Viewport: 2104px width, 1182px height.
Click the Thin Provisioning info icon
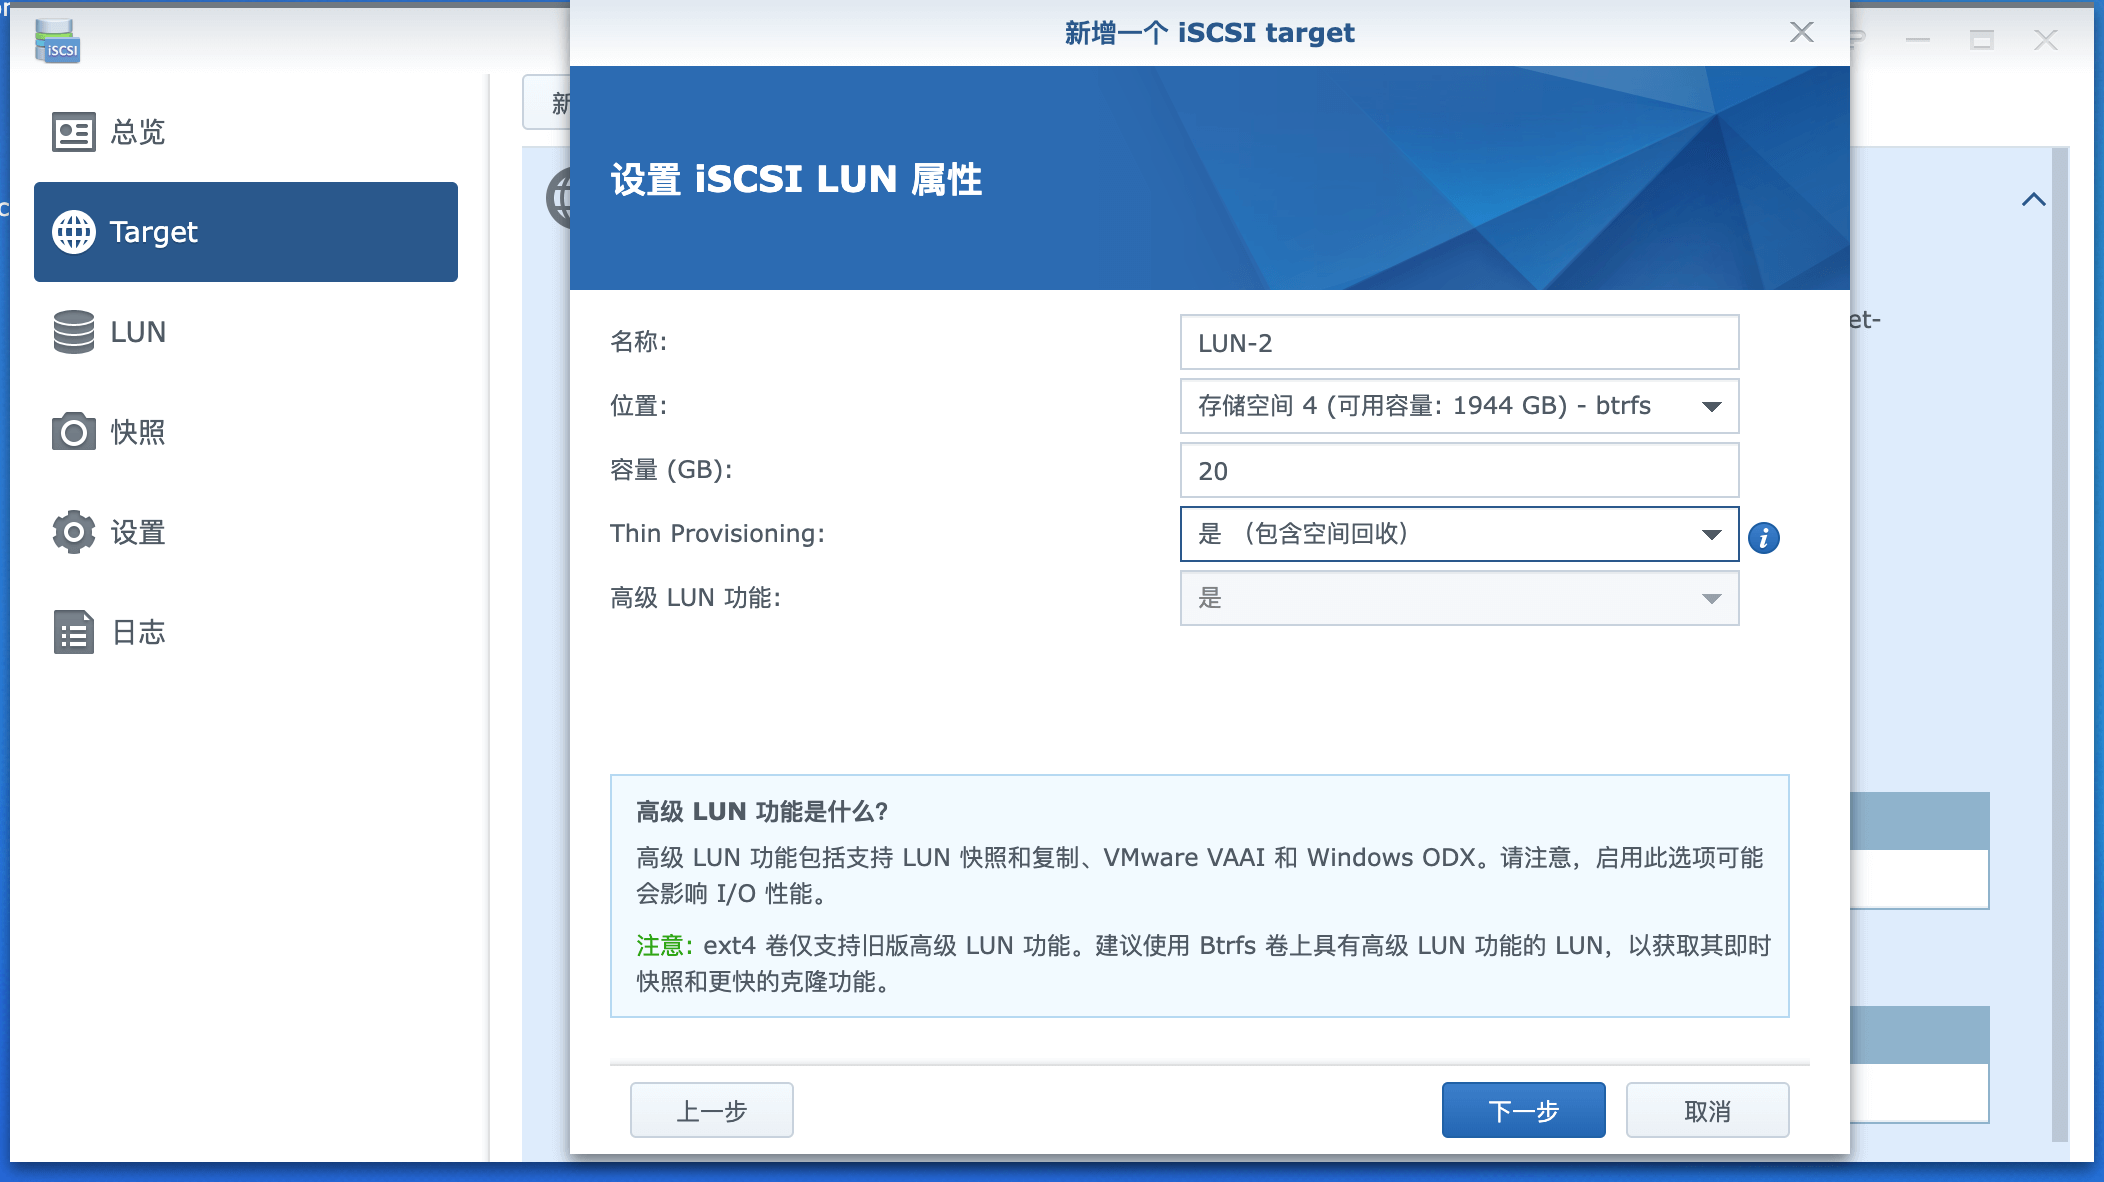tap(1763, 537)
